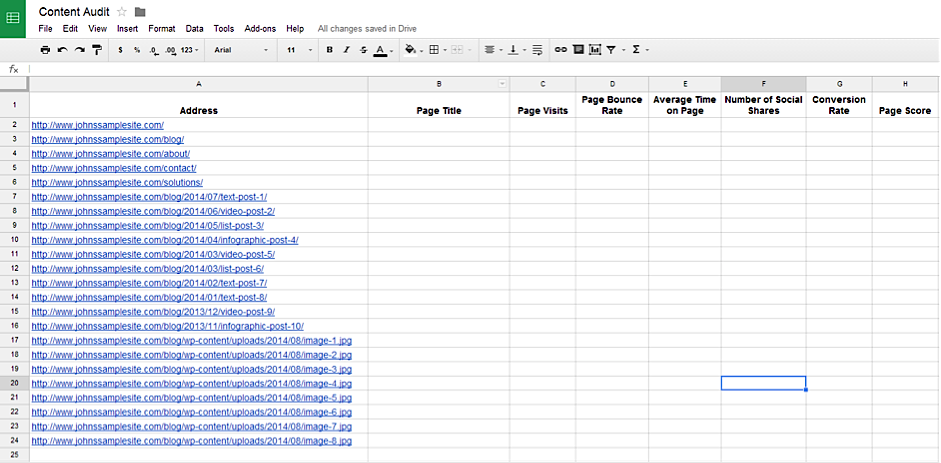Click the undo arrow icon
The image size is (941, 463).
(x=62, y=49)
